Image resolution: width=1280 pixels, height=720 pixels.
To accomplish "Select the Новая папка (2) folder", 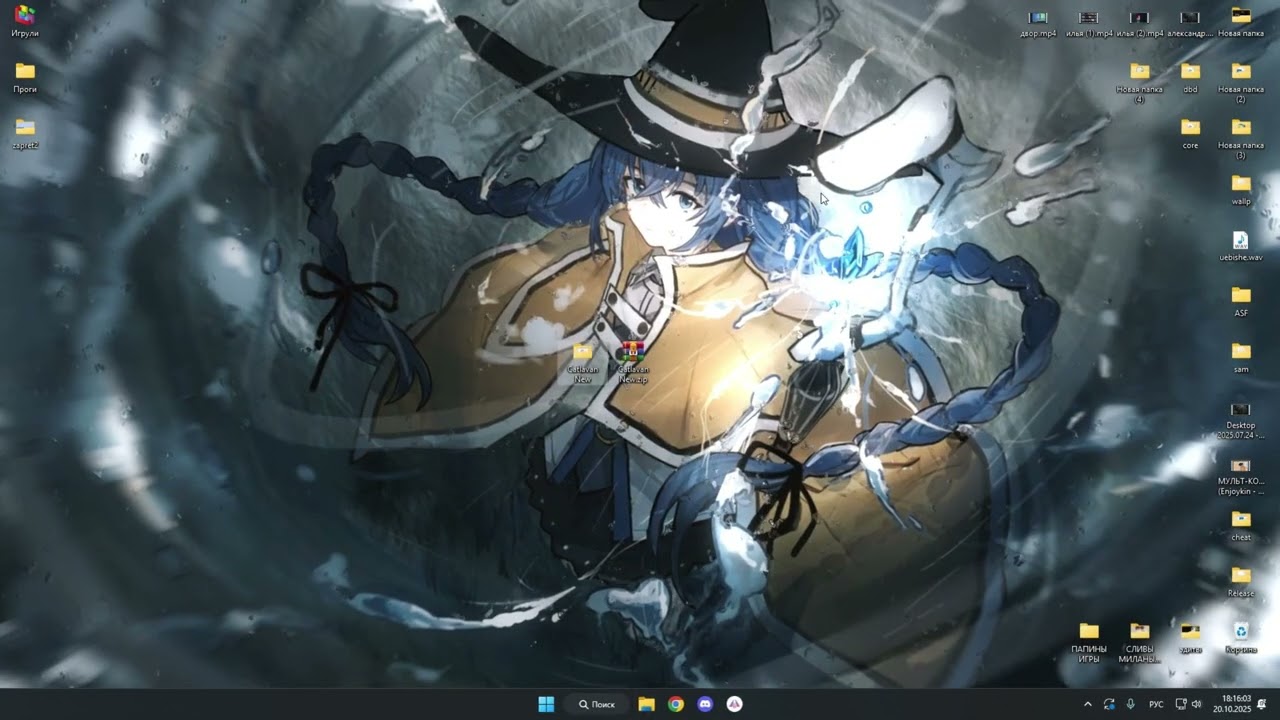I will tap(1241, 82).
